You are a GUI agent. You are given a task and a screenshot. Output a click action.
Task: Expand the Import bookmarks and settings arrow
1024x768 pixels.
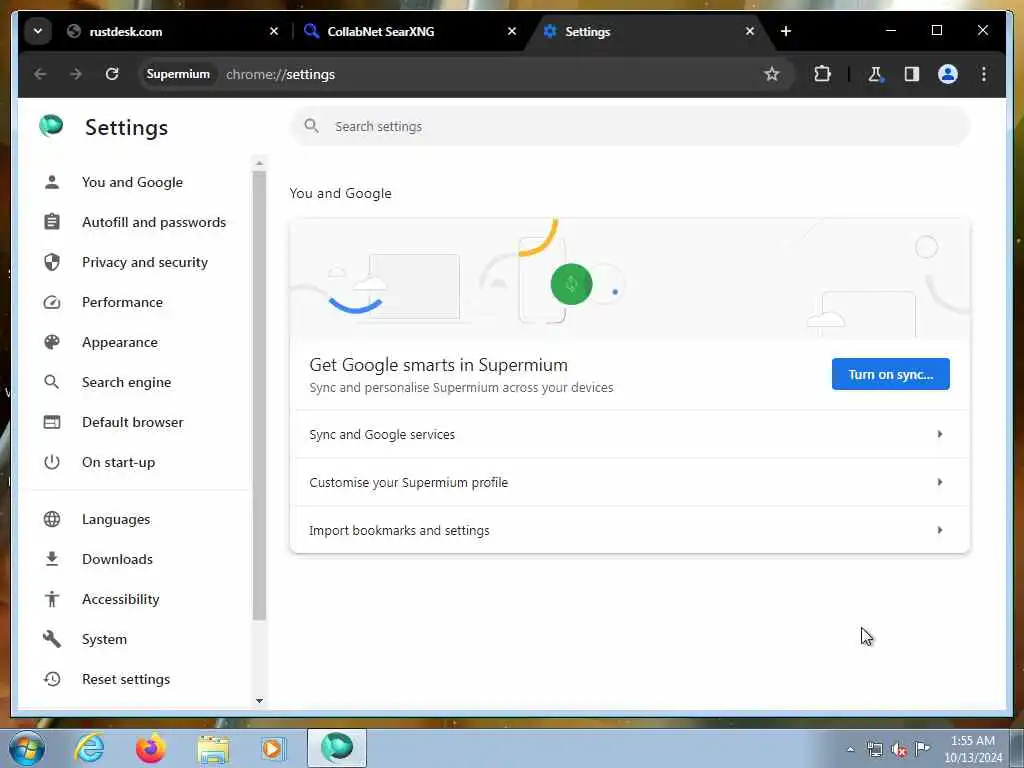939,530
